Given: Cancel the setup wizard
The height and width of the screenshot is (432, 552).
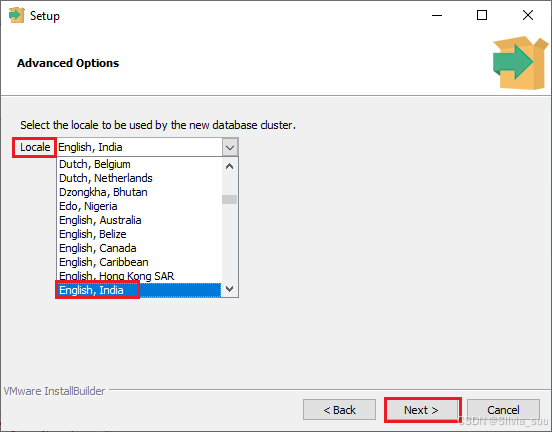Looking at the screenshot, I should point(503,410).
